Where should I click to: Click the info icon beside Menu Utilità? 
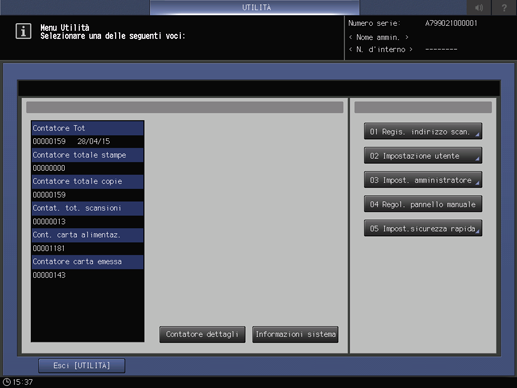(x=23, y=31)
